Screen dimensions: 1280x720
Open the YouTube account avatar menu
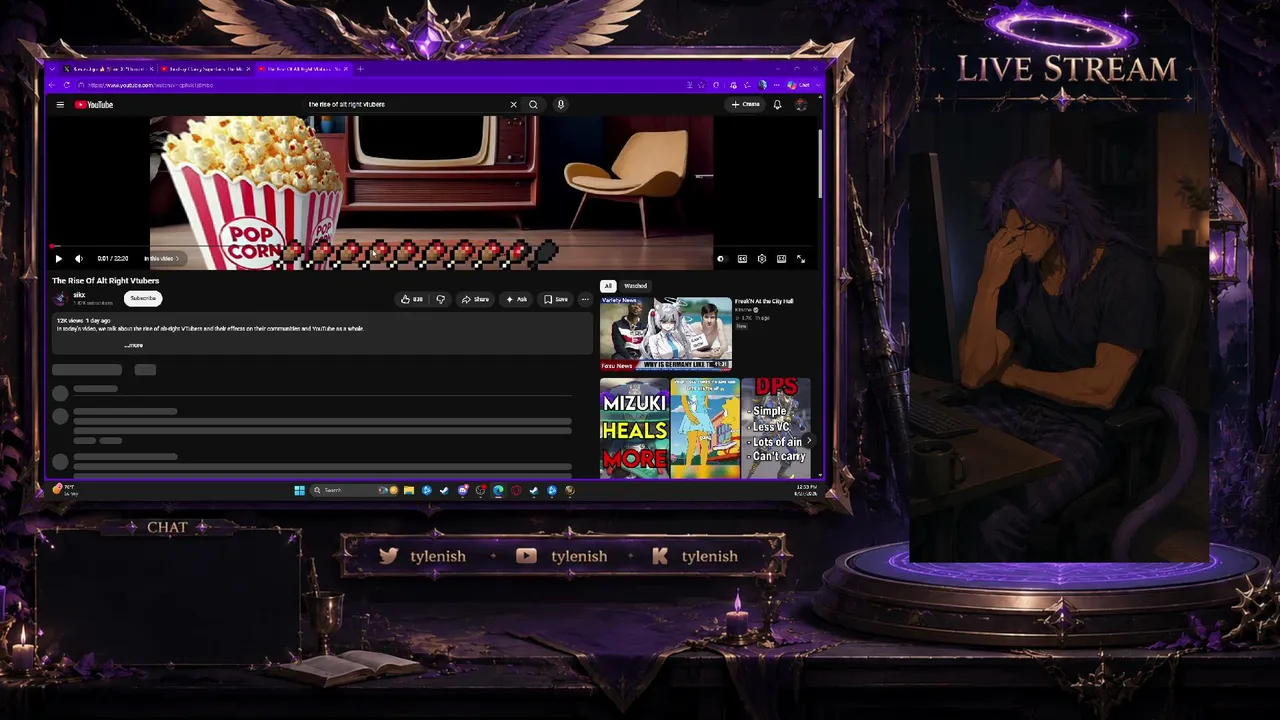(800, 104)
